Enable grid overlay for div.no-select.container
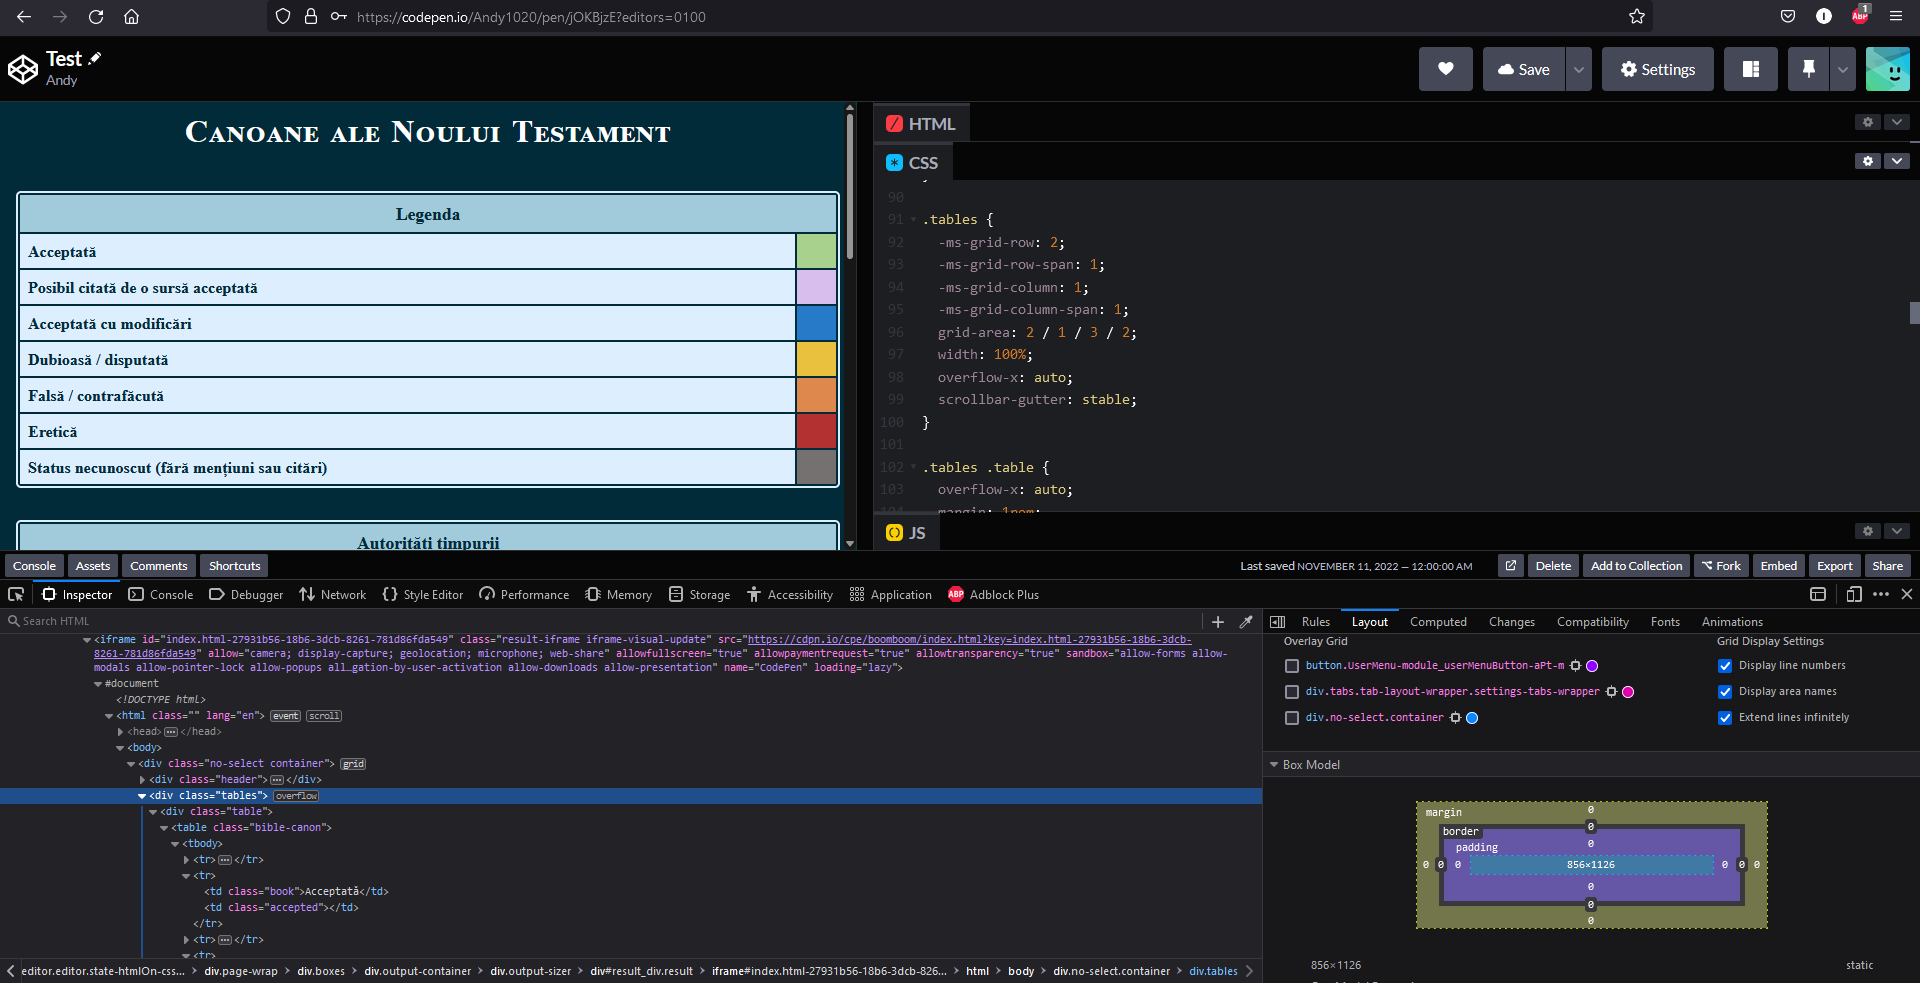Viewport: 1920px width, 983px height. pos(1292,718)
